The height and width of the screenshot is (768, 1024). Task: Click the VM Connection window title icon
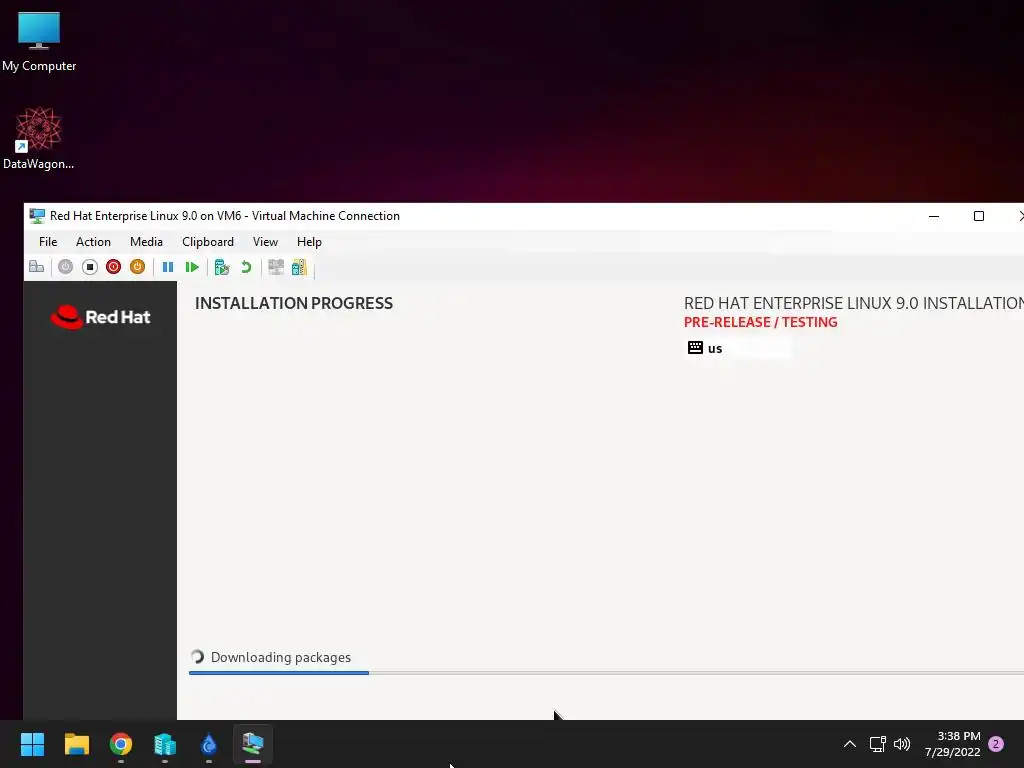click(x=37, y=216)
